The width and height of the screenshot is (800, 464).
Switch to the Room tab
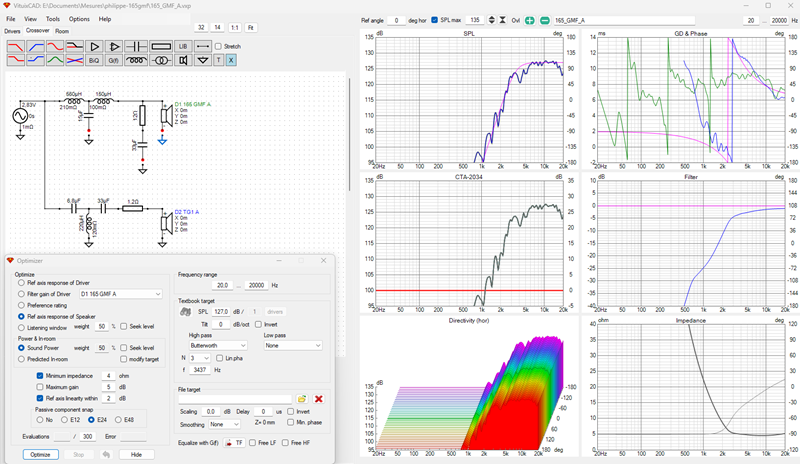[x=62, y=31]
